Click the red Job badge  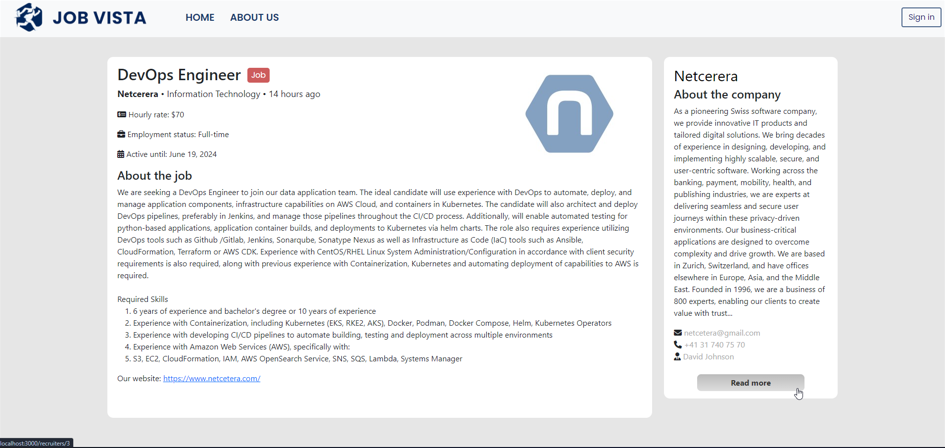[258, 75]
